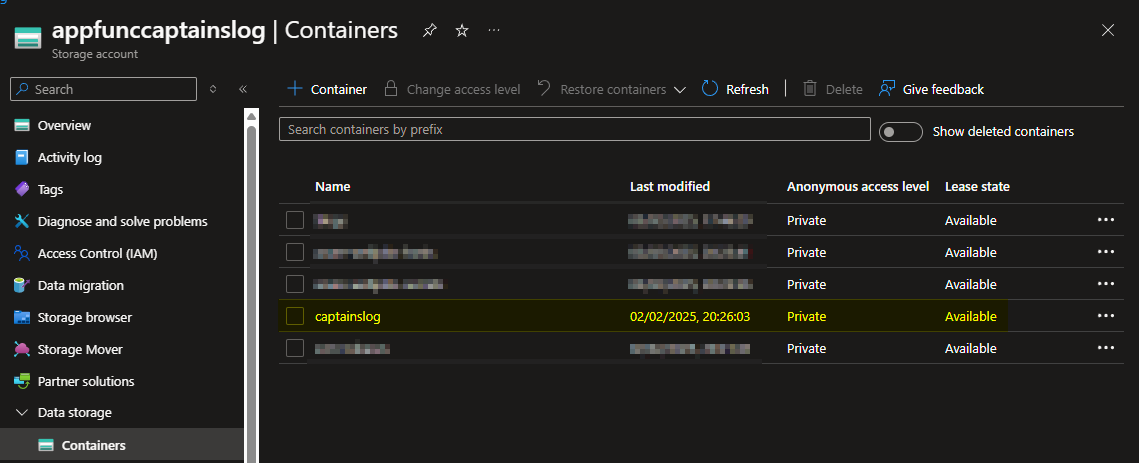Viewport: 1139px width, 463px height.
Task: Click the Data migration bucket icon
Action: pos(22,285)
